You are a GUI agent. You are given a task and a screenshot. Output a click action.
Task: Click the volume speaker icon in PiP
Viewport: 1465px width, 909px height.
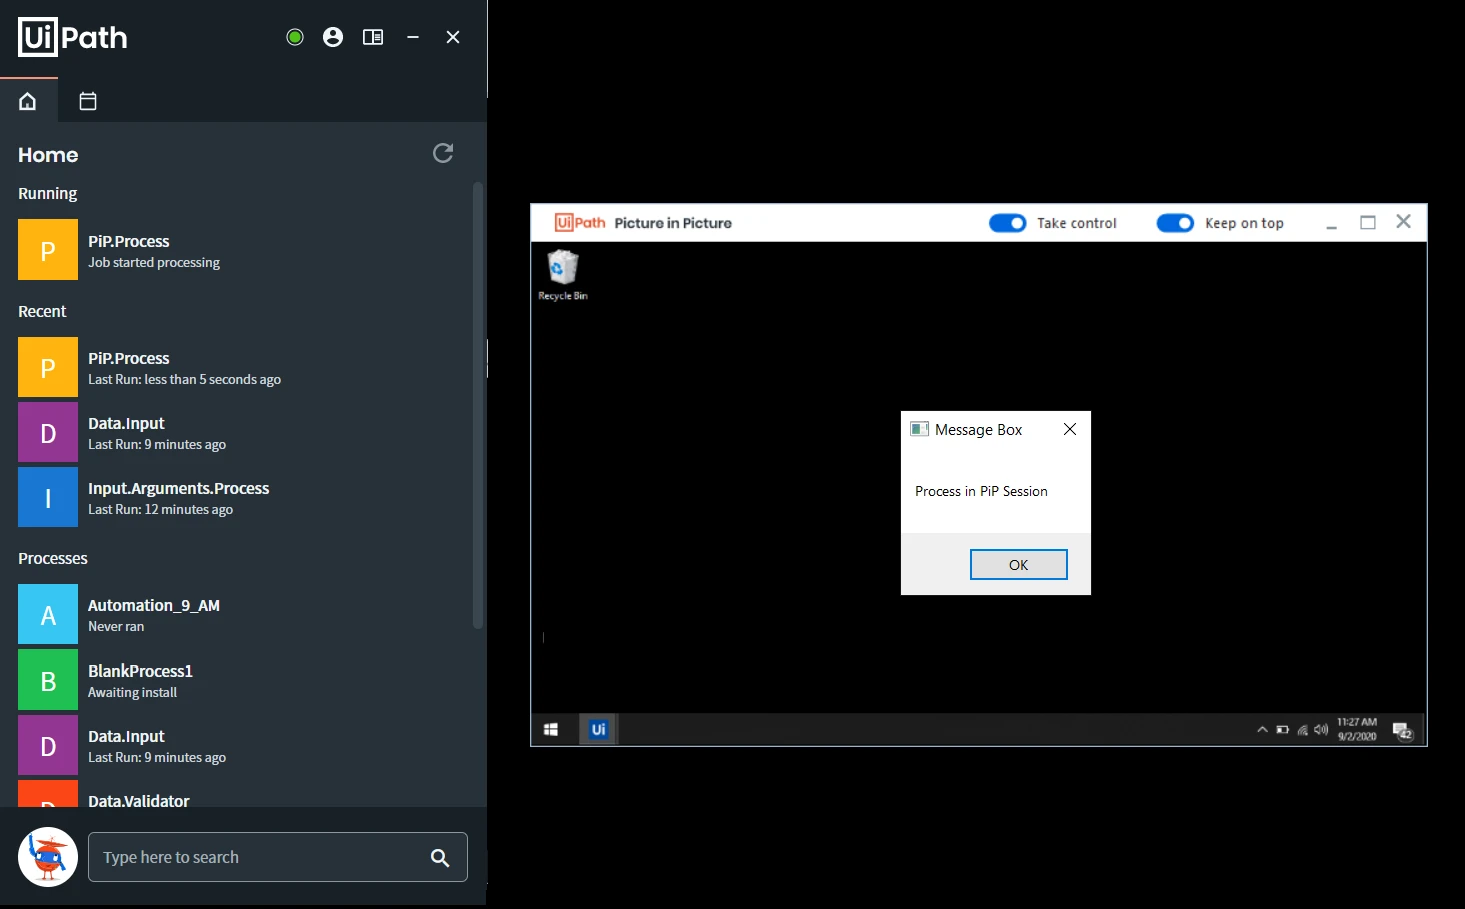click(x=1321, y=730)
